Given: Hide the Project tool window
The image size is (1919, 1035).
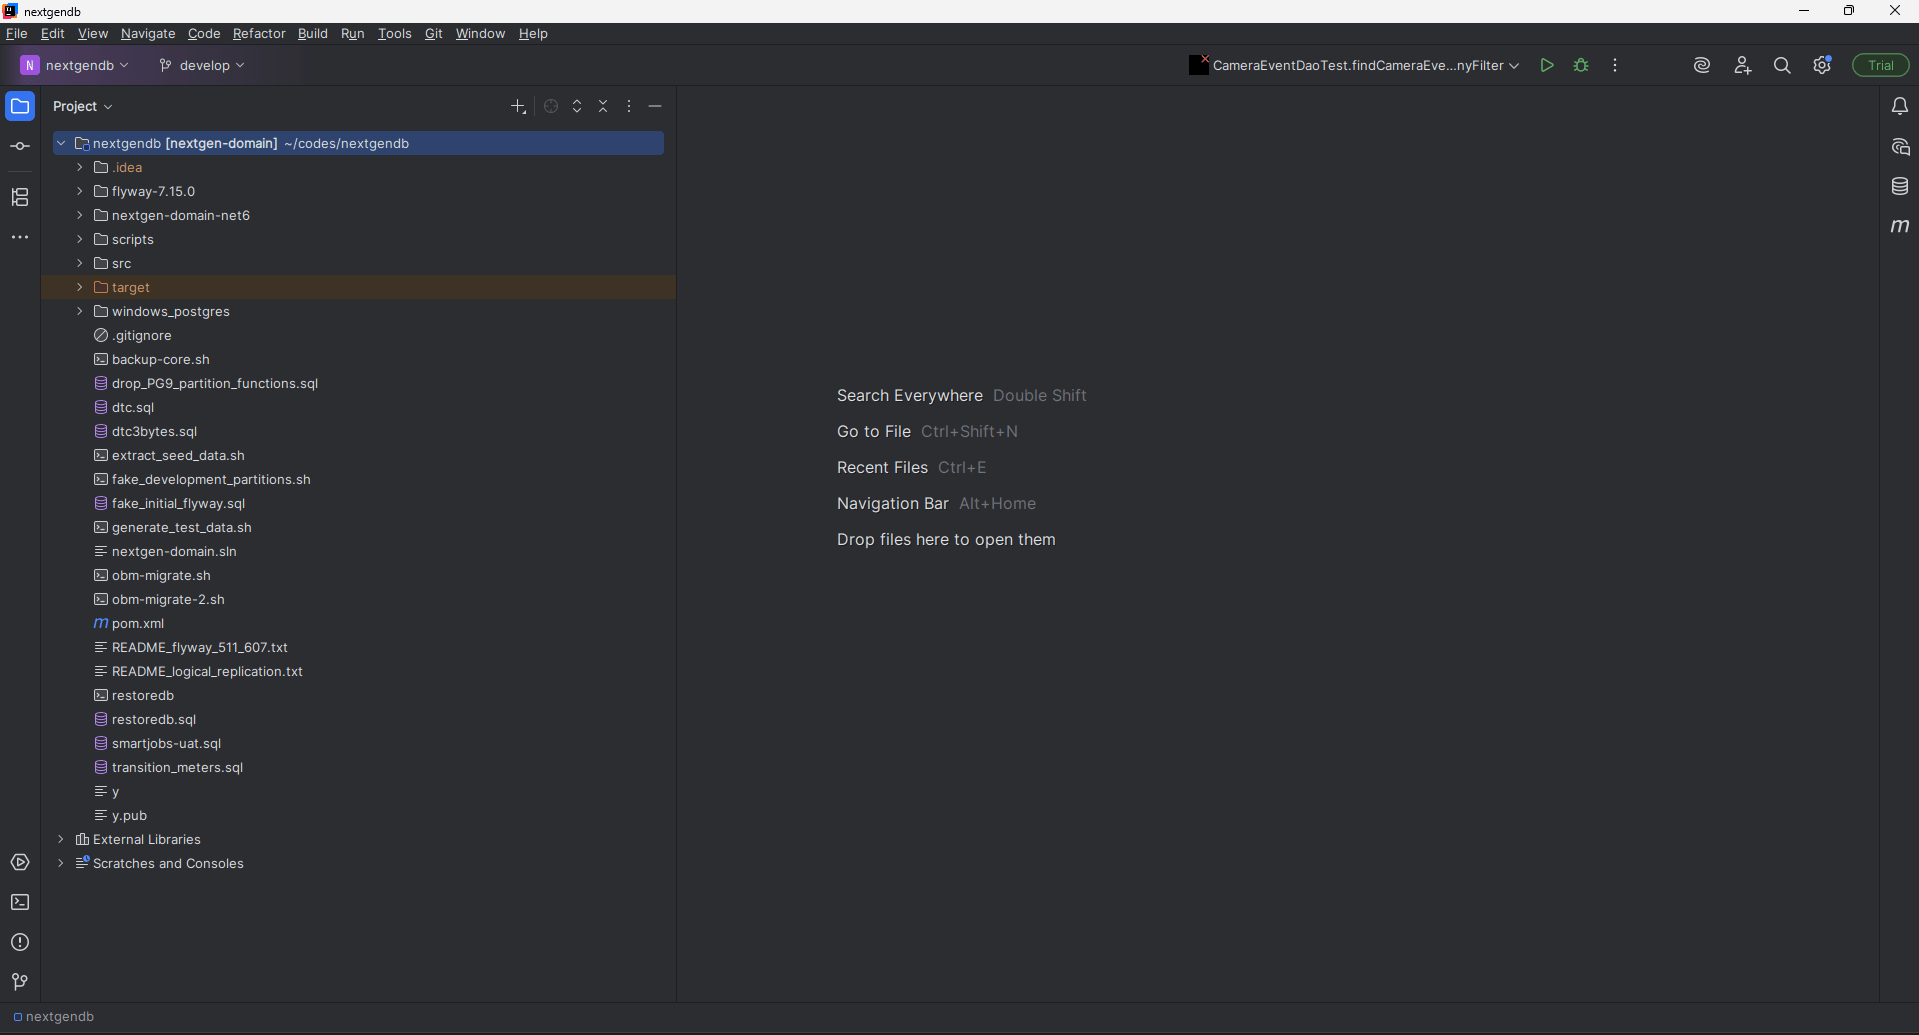Looking at the screenshot, I should point(655,106).
